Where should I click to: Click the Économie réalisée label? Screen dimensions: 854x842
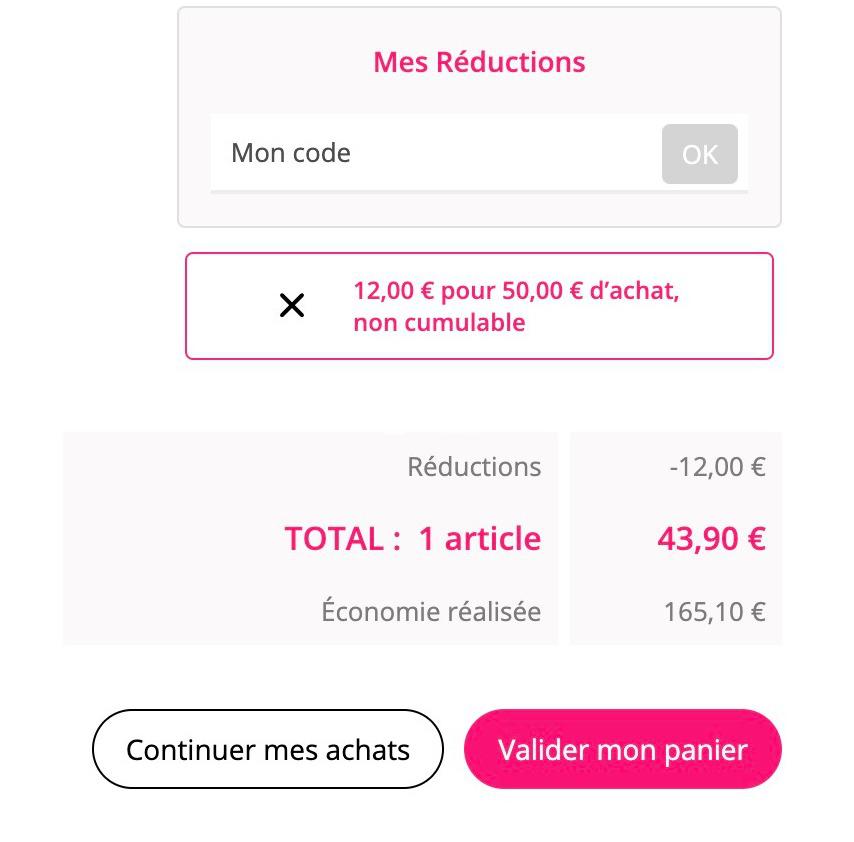coord(431,611)
